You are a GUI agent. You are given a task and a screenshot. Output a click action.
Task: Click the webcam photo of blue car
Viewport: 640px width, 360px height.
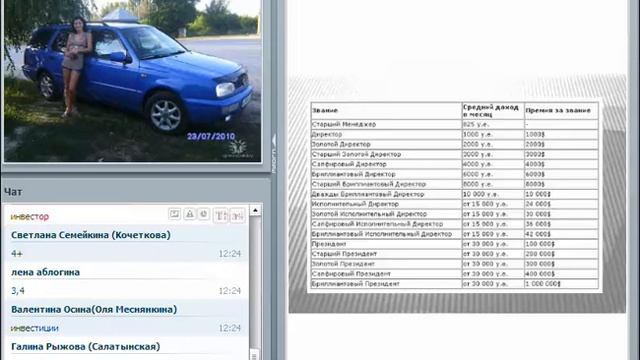click(x=132, y=80)
